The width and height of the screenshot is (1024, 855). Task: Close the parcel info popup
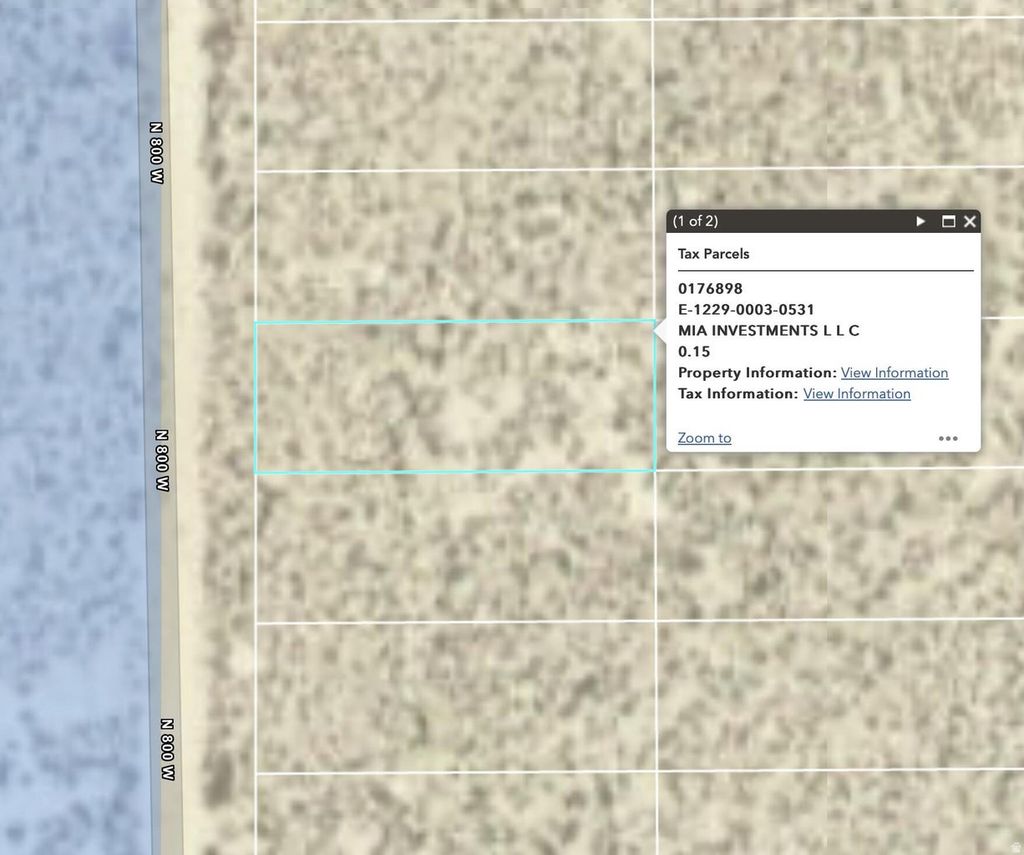969,221
